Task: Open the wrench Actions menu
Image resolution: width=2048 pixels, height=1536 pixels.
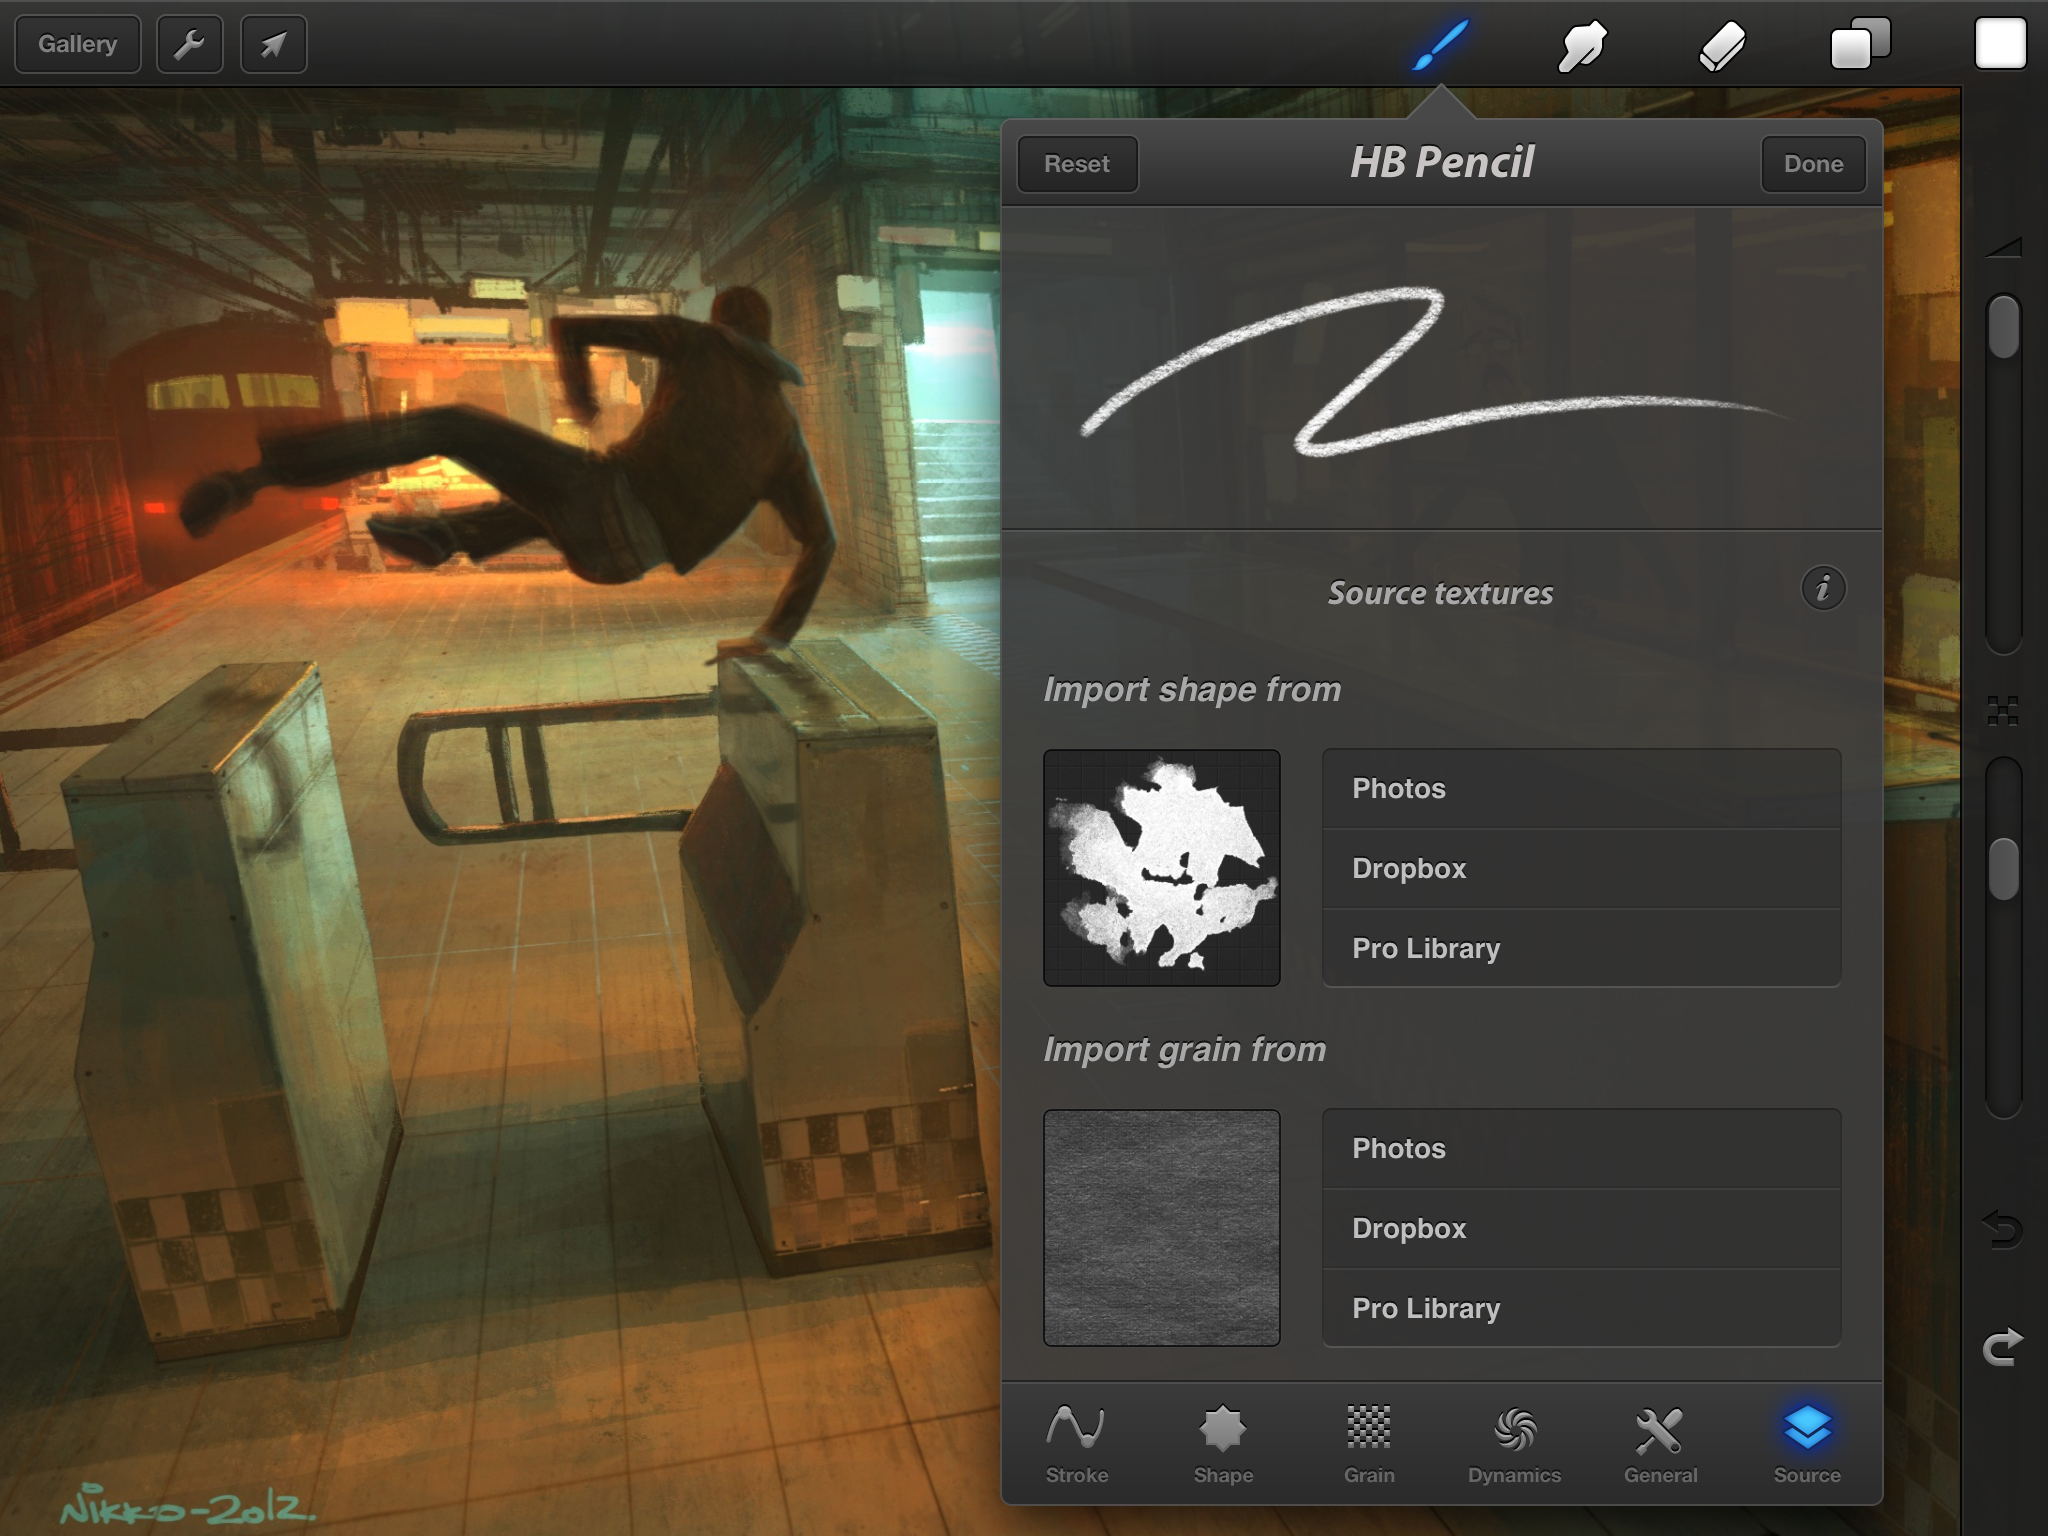Action: 189,45
